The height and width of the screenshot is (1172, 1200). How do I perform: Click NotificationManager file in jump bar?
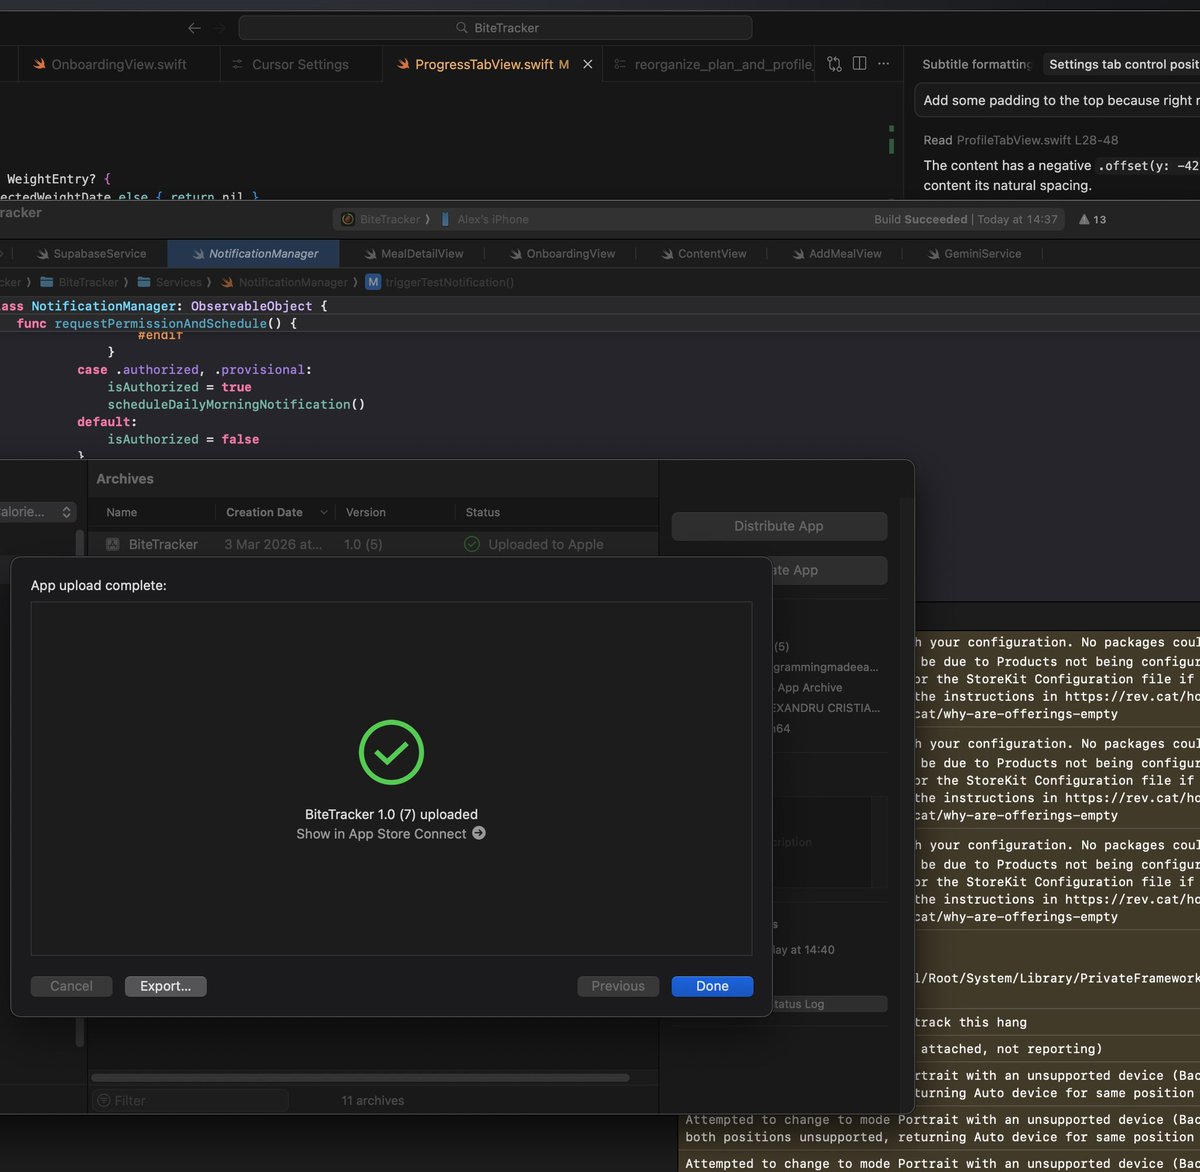[x=283, y=282]
